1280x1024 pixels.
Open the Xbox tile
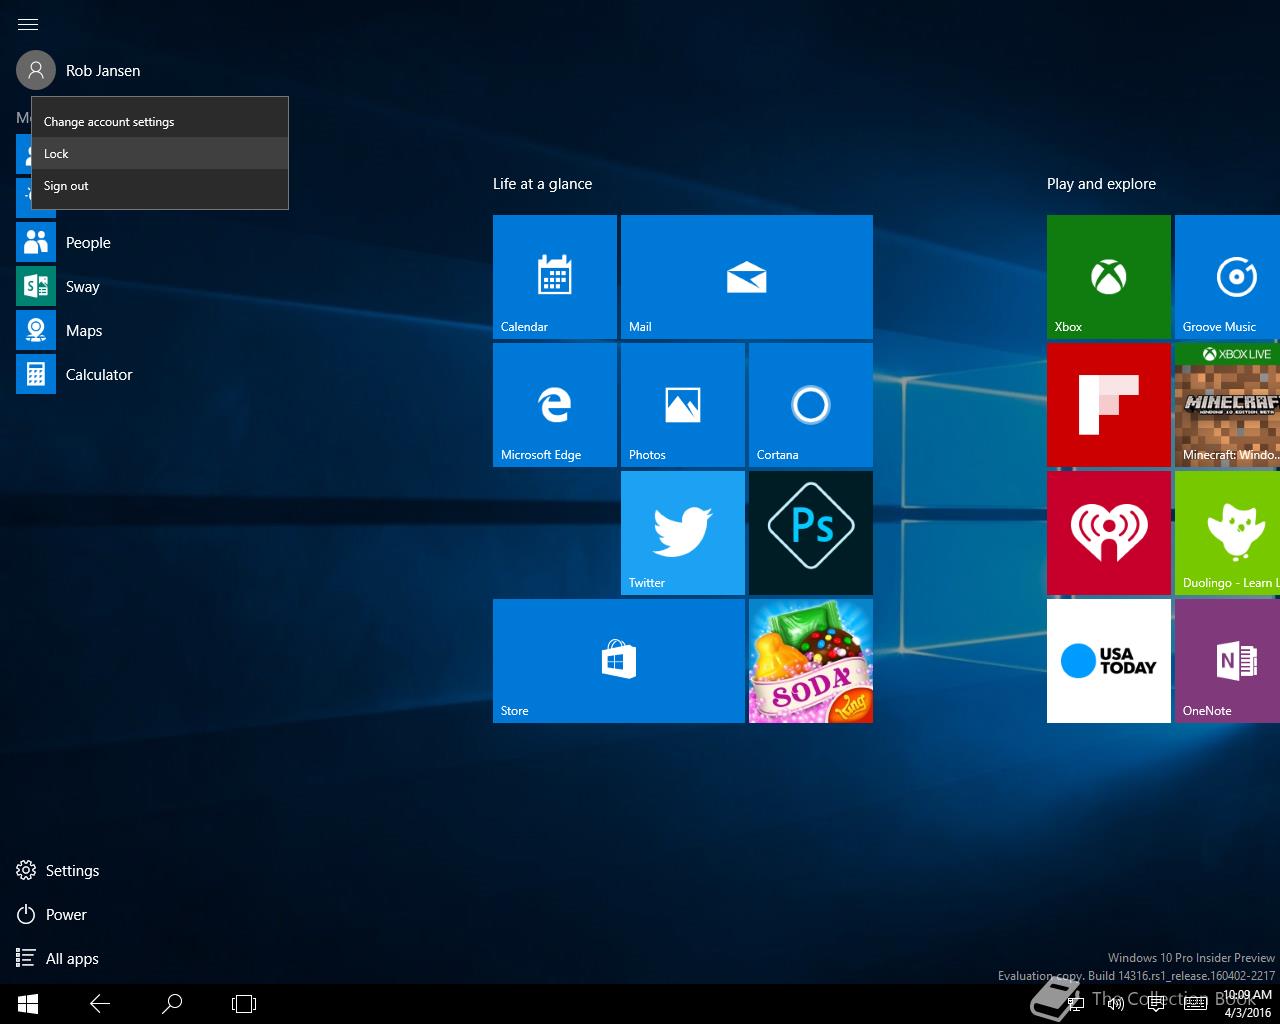[1109, 277]
